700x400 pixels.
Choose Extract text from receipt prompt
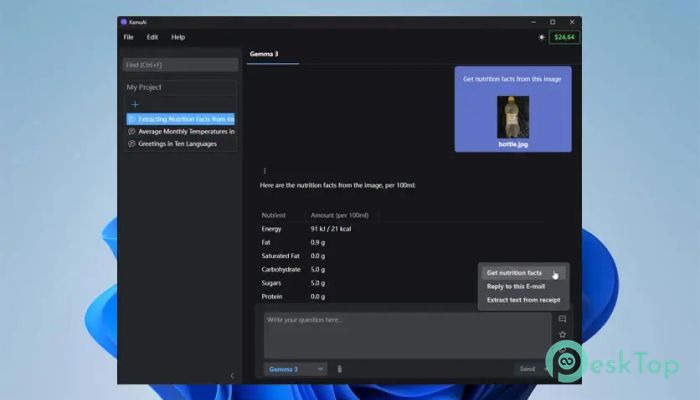coord(523,300)
